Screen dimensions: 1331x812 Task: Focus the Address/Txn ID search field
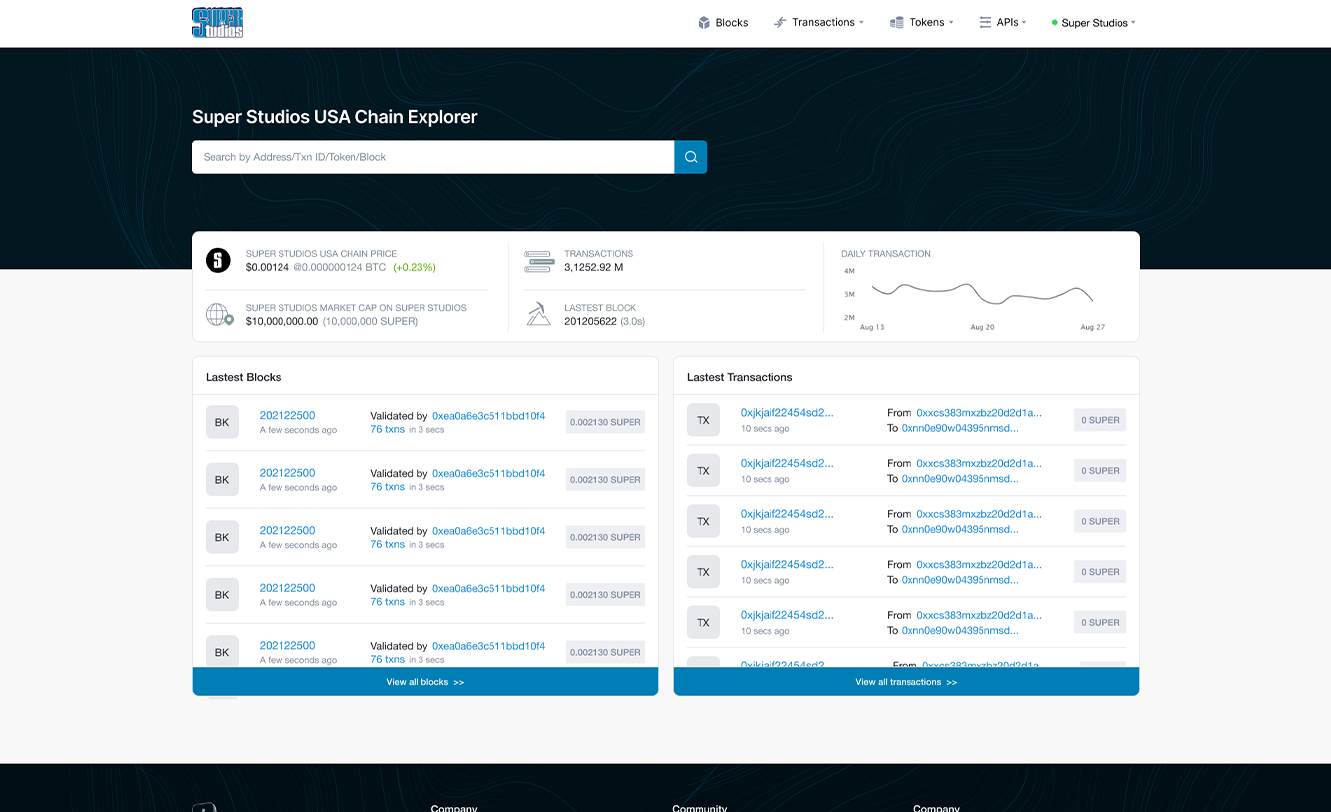click(432, 157)
